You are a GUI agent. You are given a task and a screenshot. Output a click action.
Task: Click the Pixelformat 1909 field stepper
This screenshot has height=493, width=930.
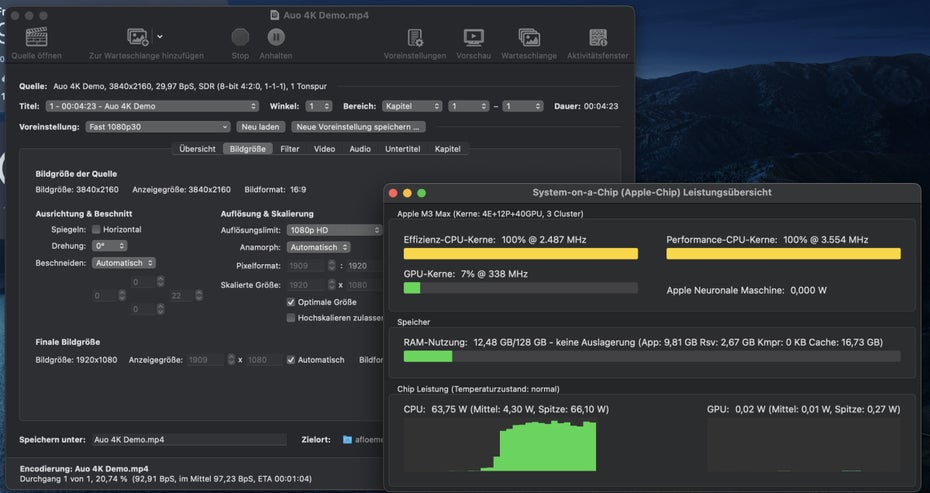pos(330,266)
